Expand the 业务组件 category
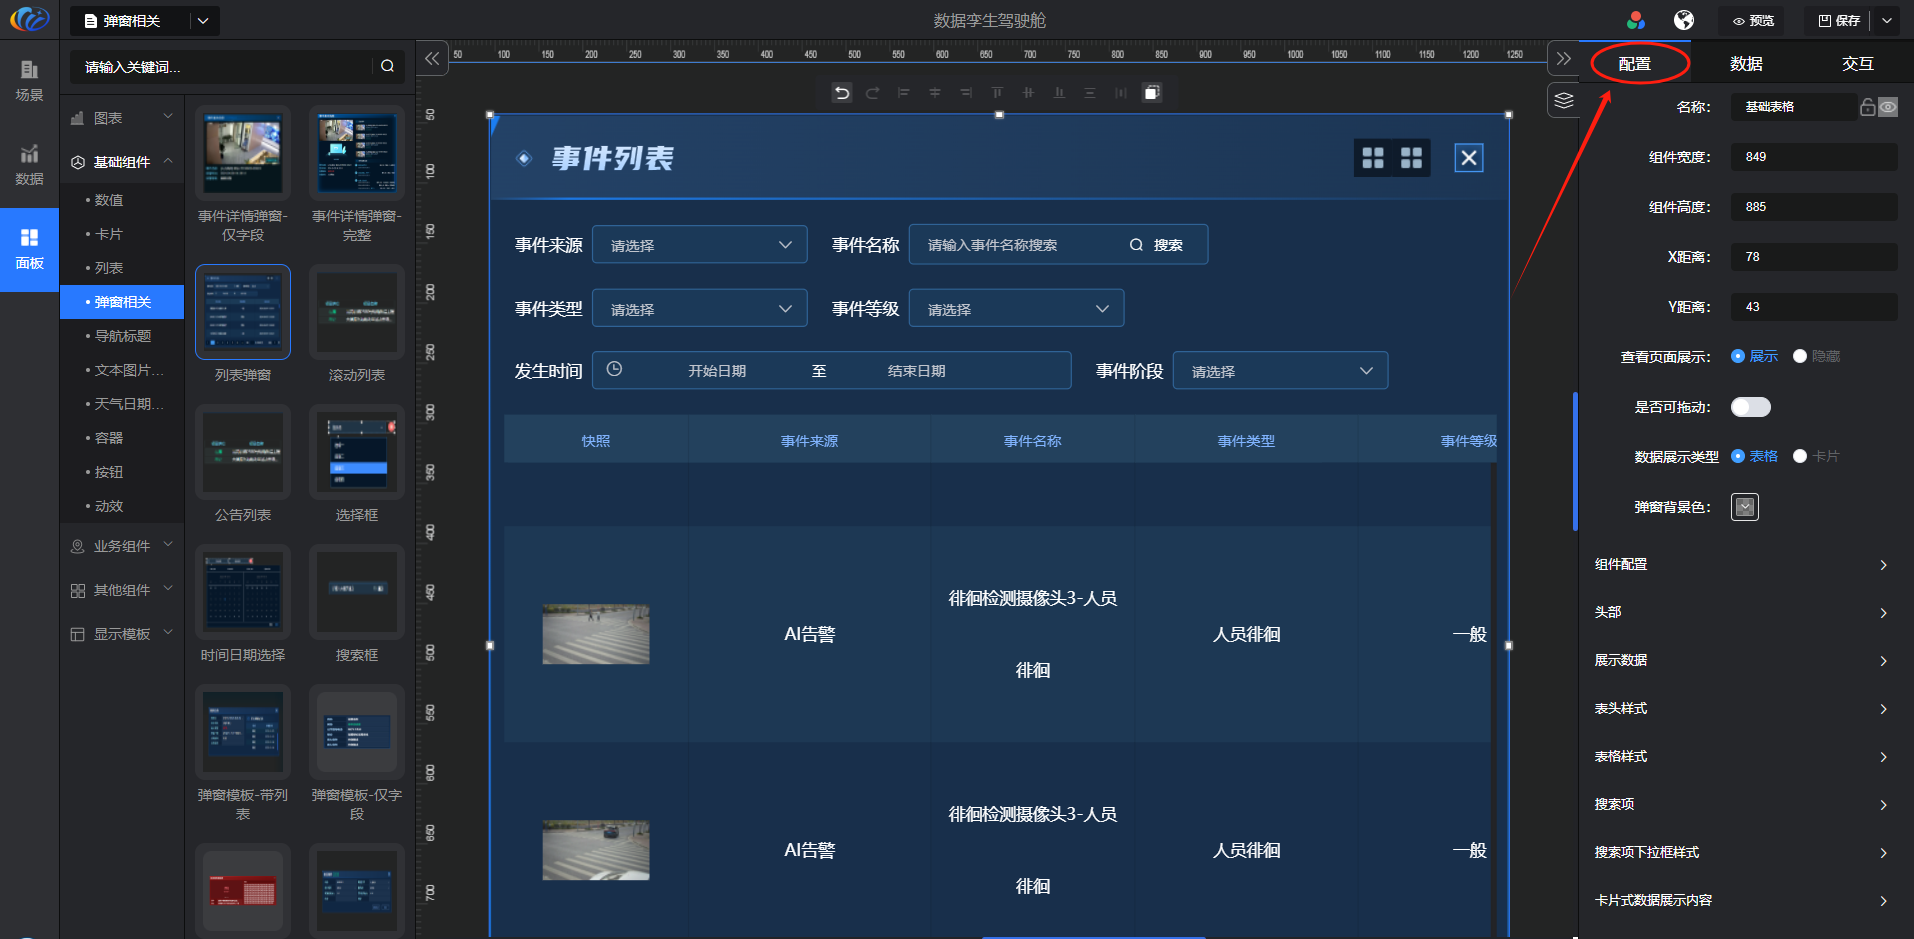This screenshot has width=1914, height=939. click(122, 546)
